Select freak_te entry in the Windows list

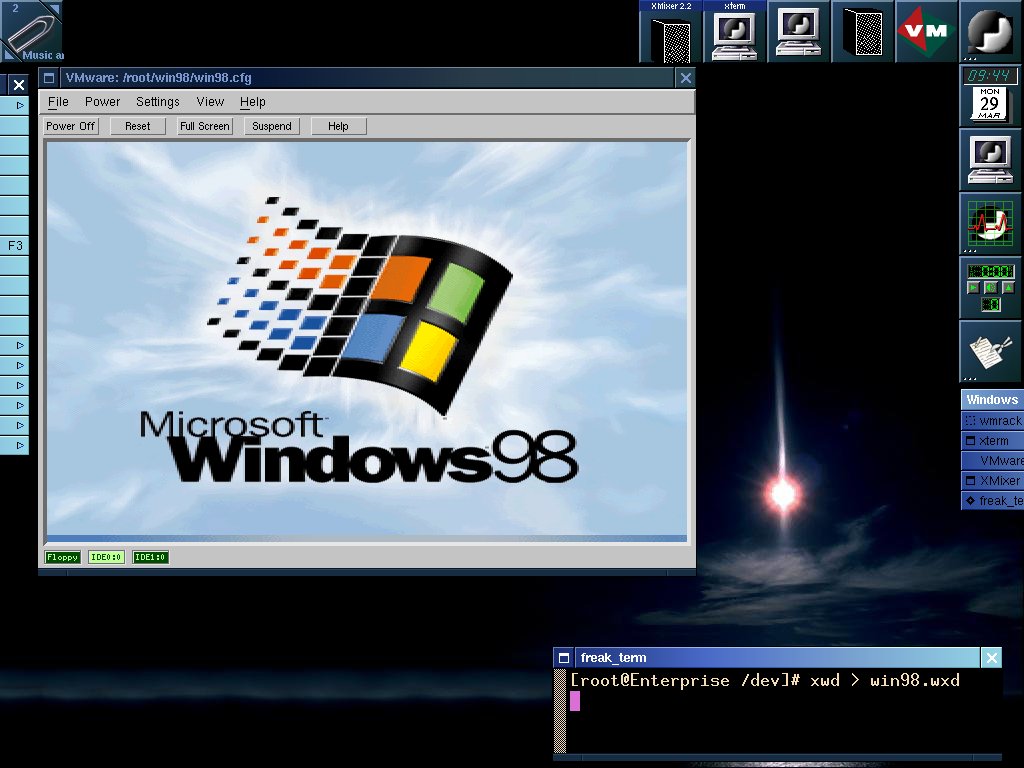click(993, 501)
